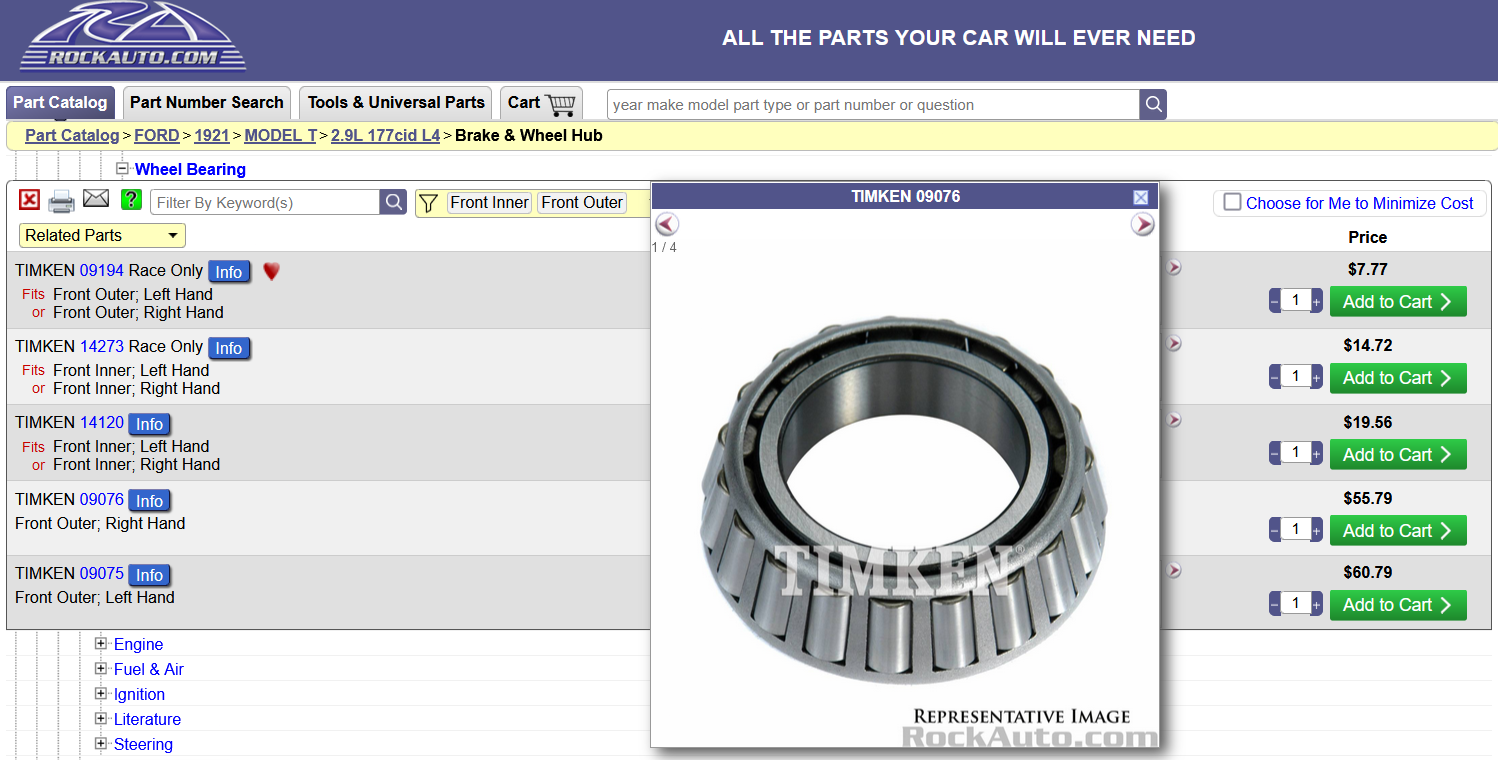Switch to Part Number Search tab

coord(207,102)
